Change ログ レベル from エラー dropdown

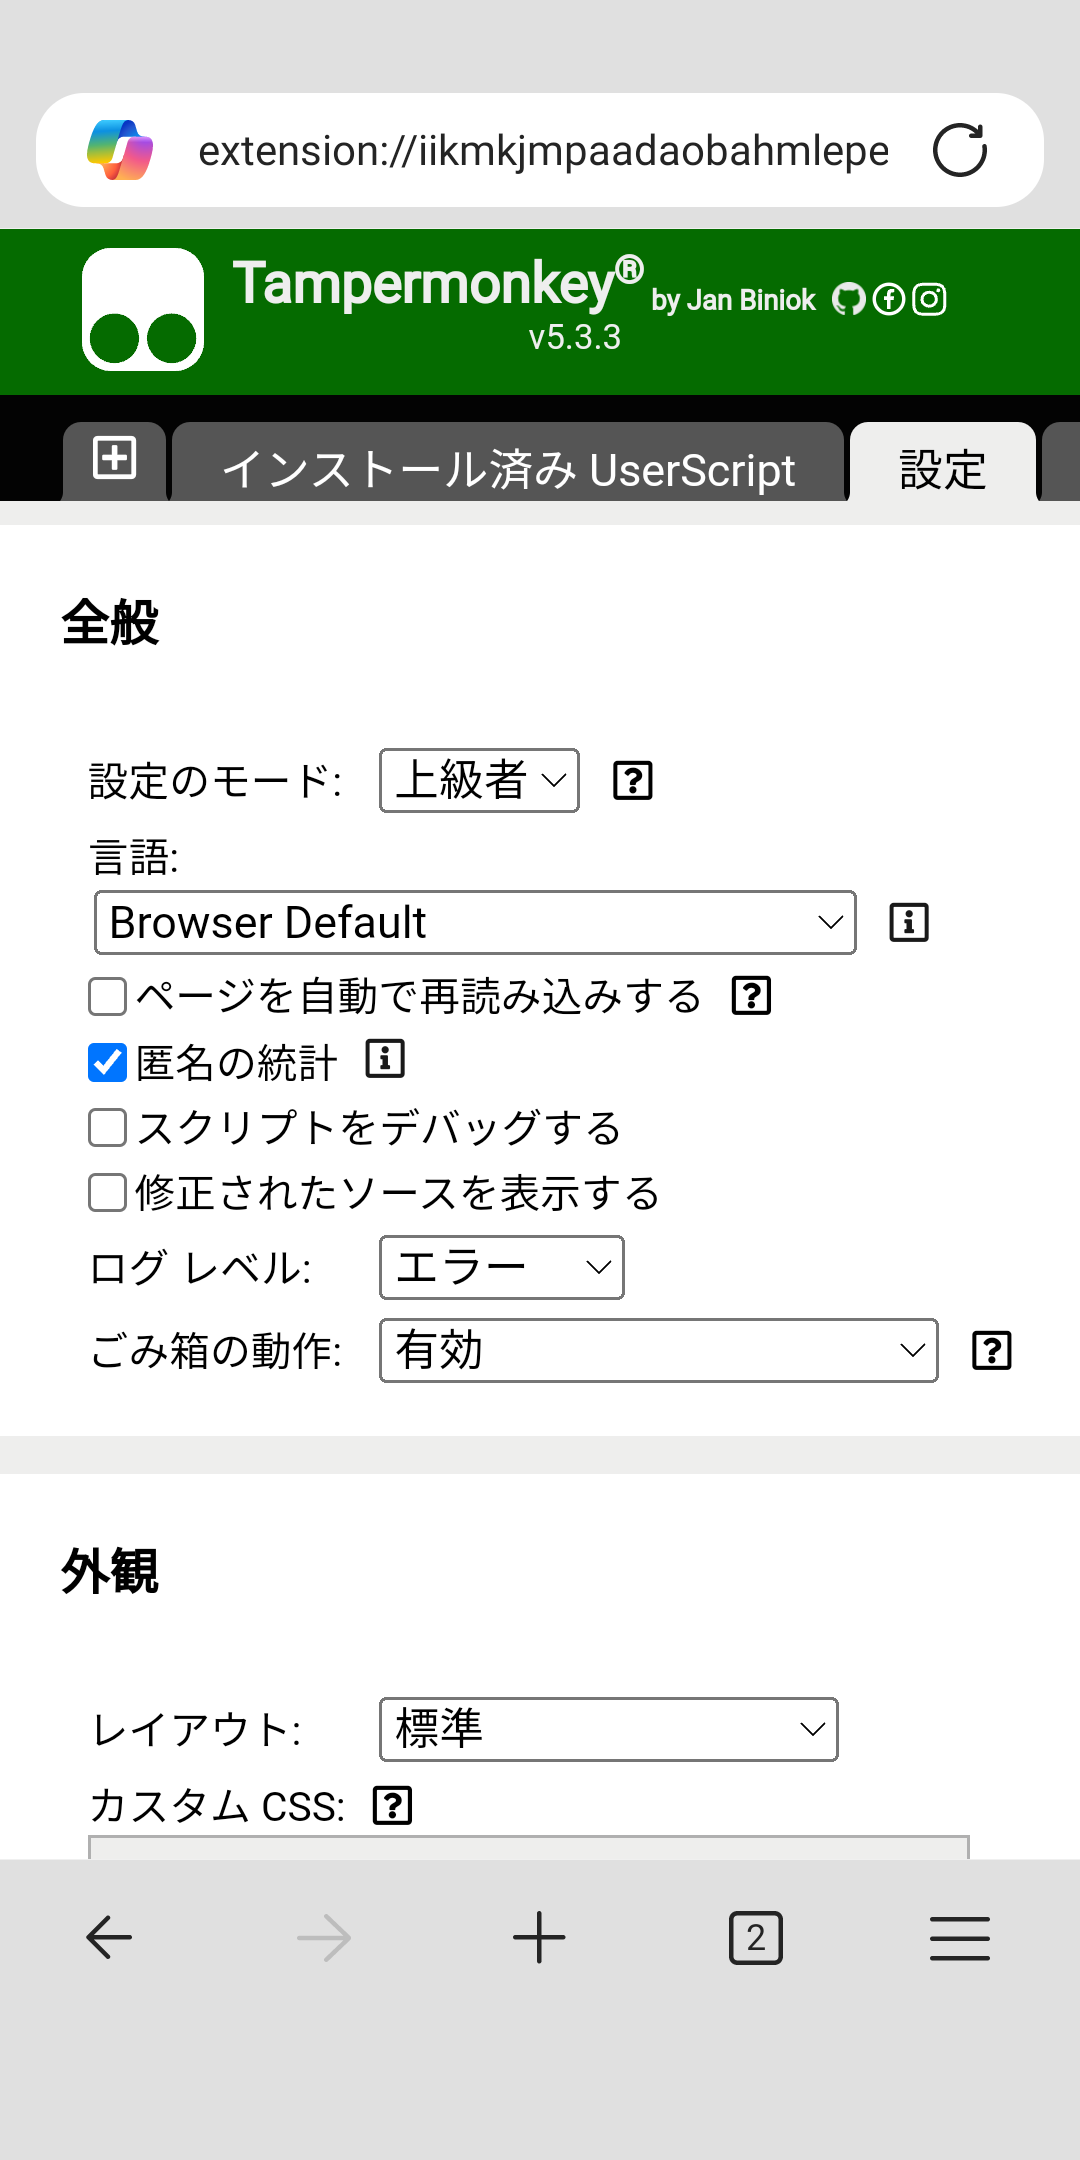500,1267
